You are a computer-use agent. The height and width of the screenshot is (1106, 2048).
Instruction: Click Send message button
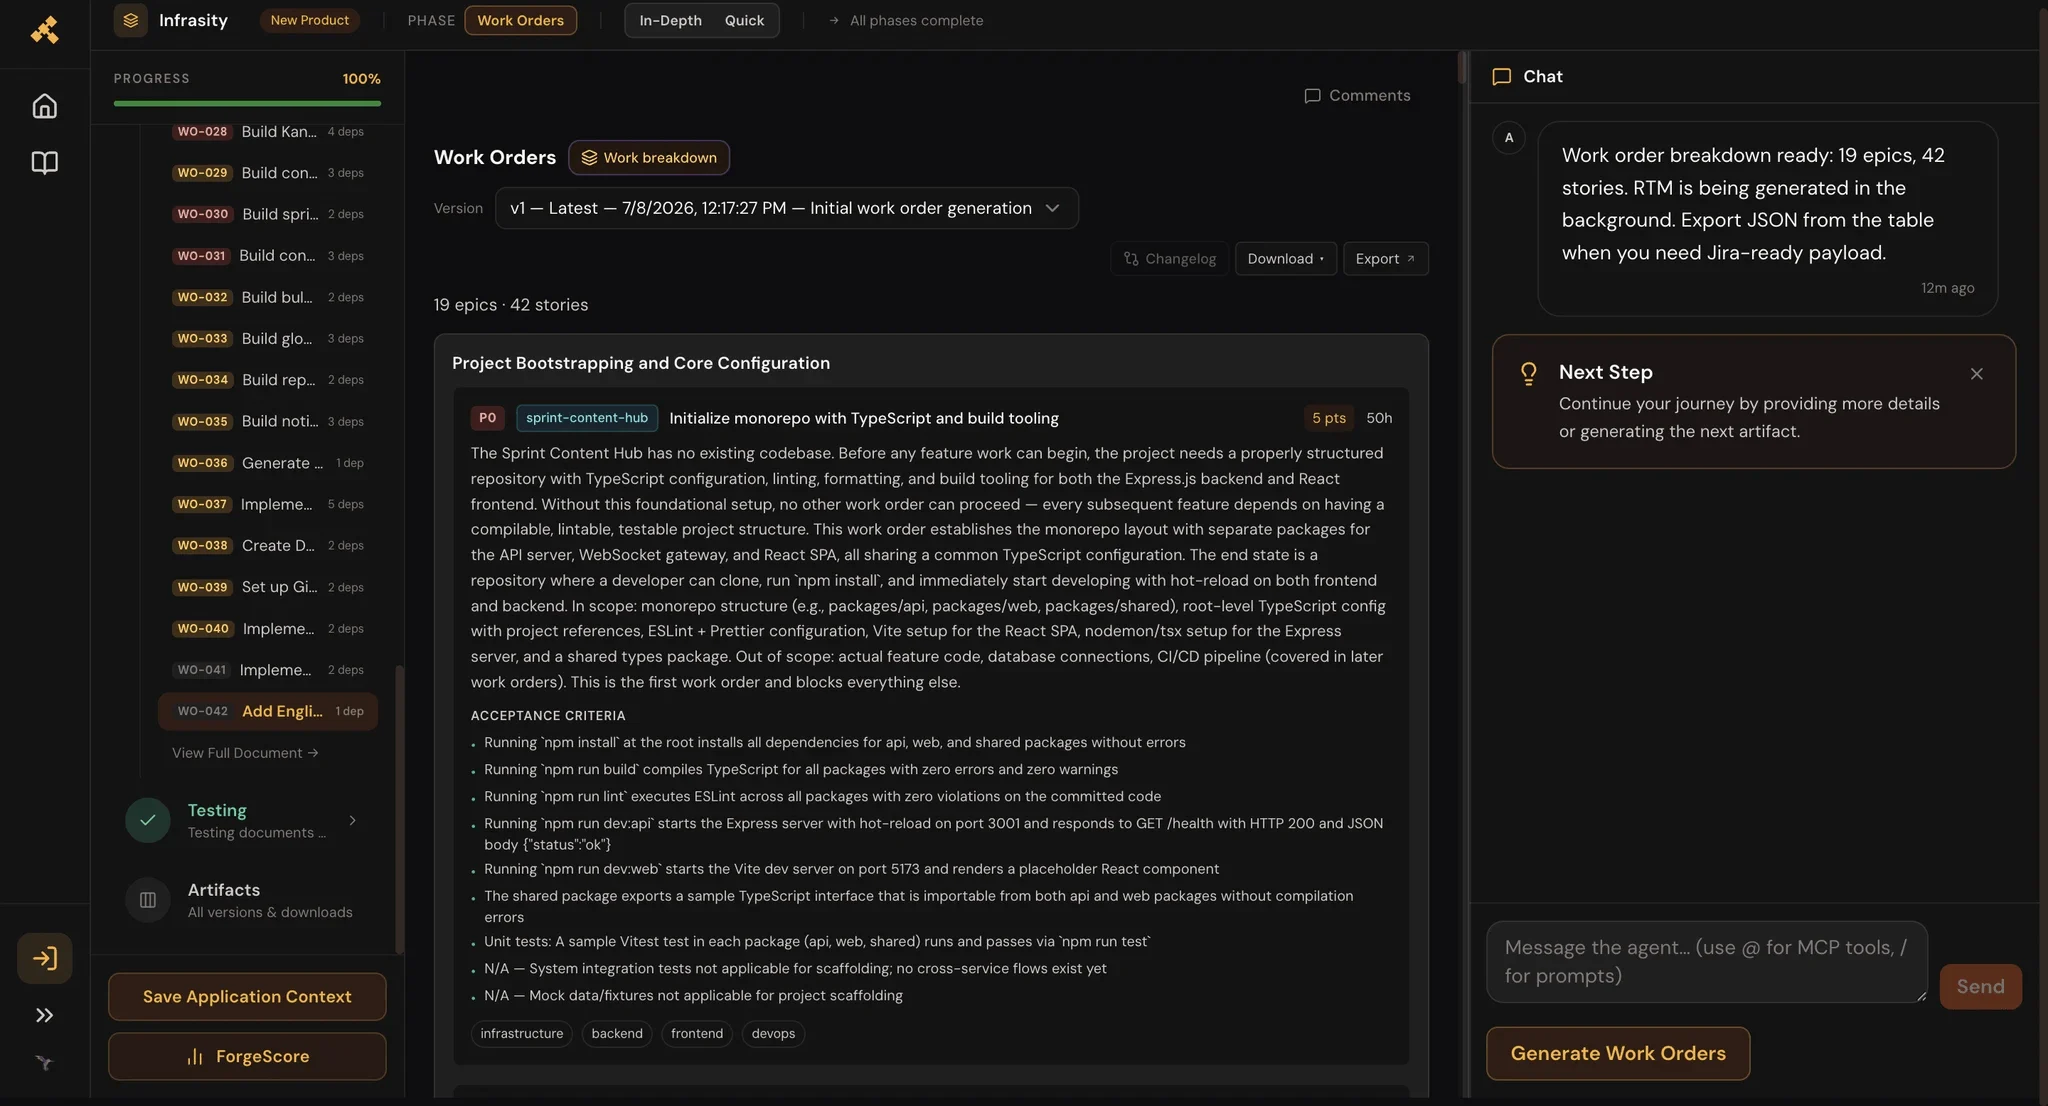[x=1980, y=987]
